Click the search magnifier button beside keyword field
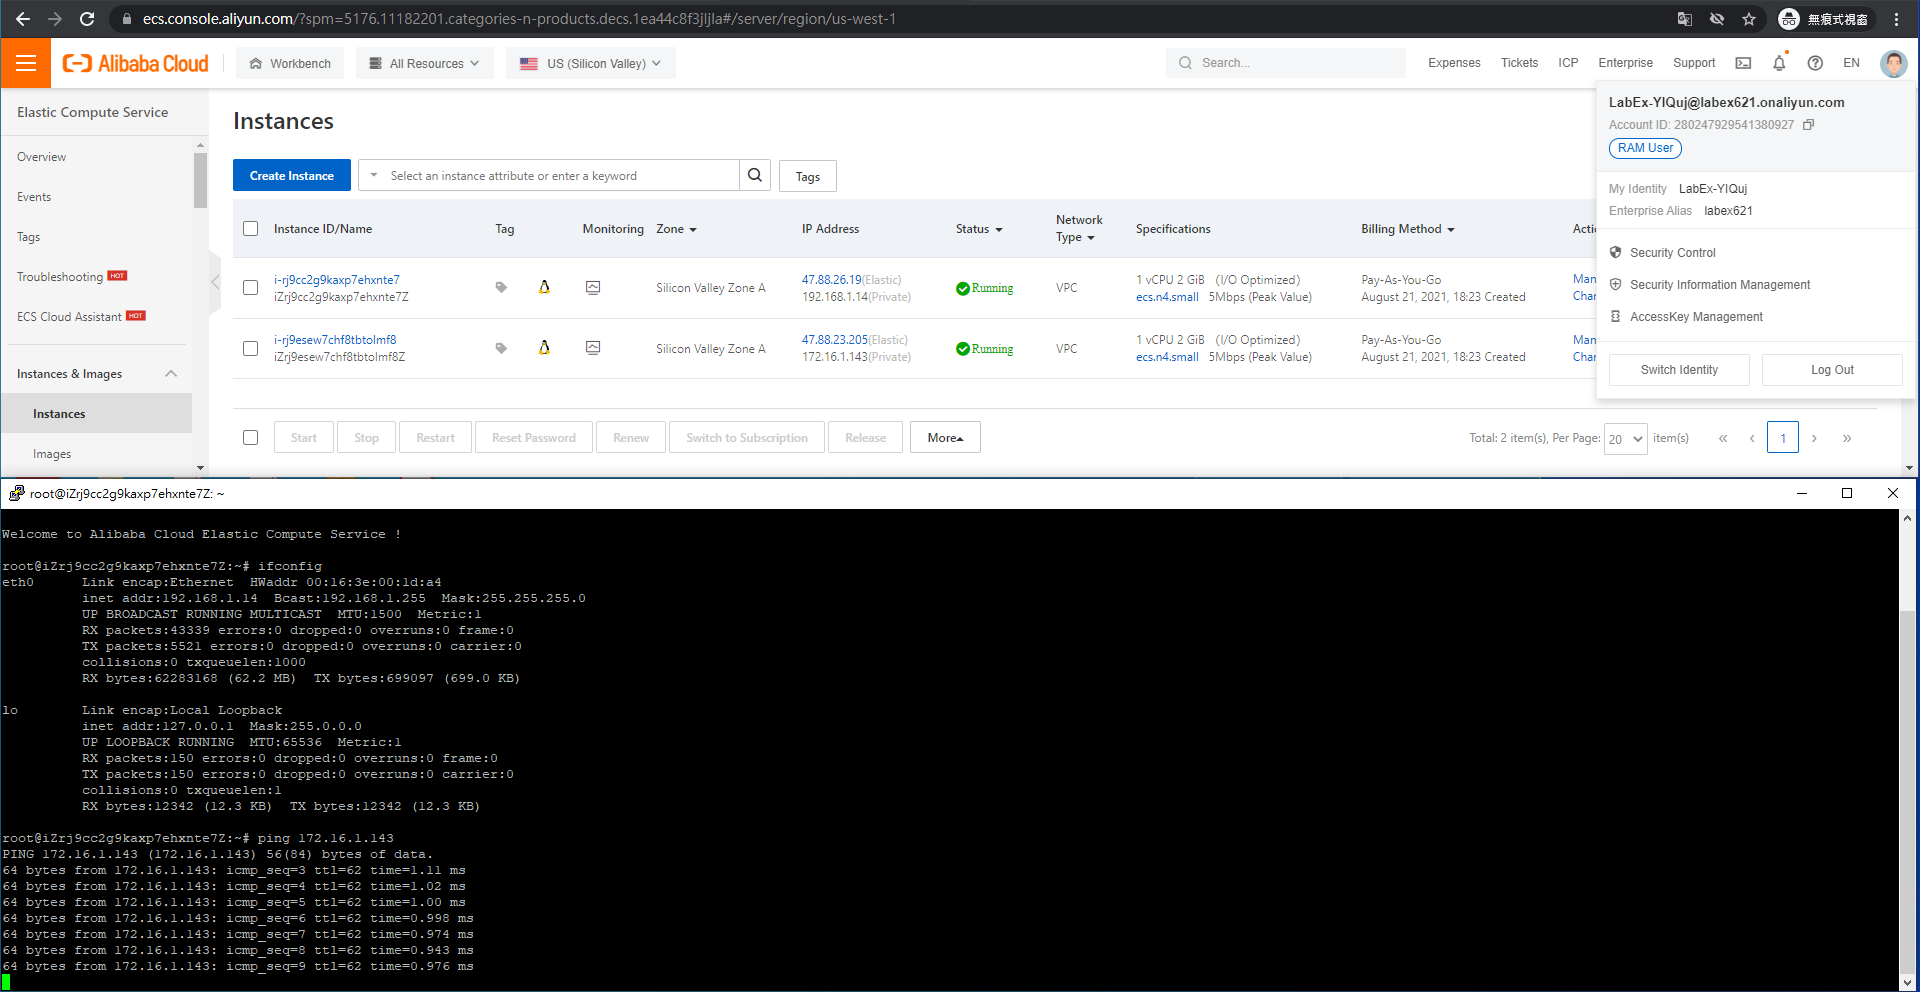Viewport: 1920px width, 992px height. 755,175
